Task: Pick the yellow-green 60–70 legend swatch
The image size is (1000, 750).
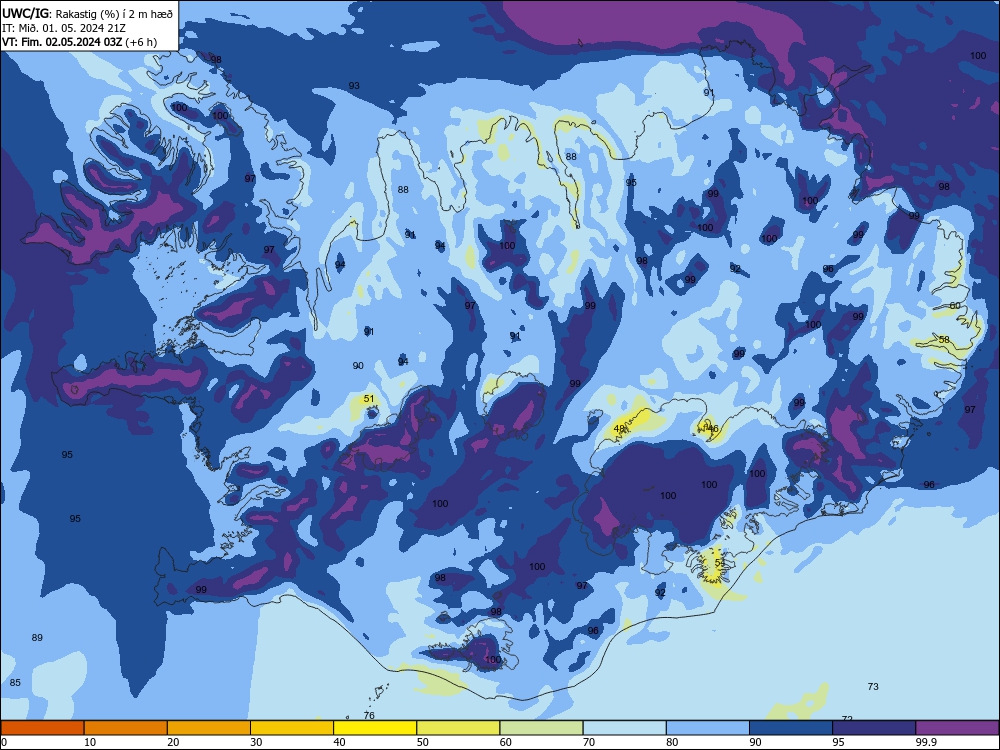Action: (541, 728)
